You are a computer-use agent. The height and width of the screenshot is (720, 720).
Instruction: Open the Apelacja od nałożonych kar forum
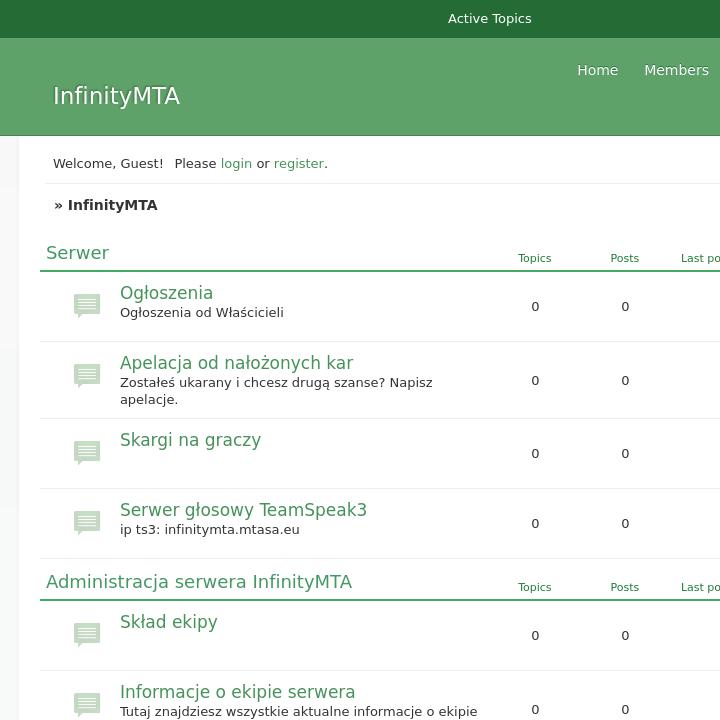pyautogui.click(x=236, y=363)
